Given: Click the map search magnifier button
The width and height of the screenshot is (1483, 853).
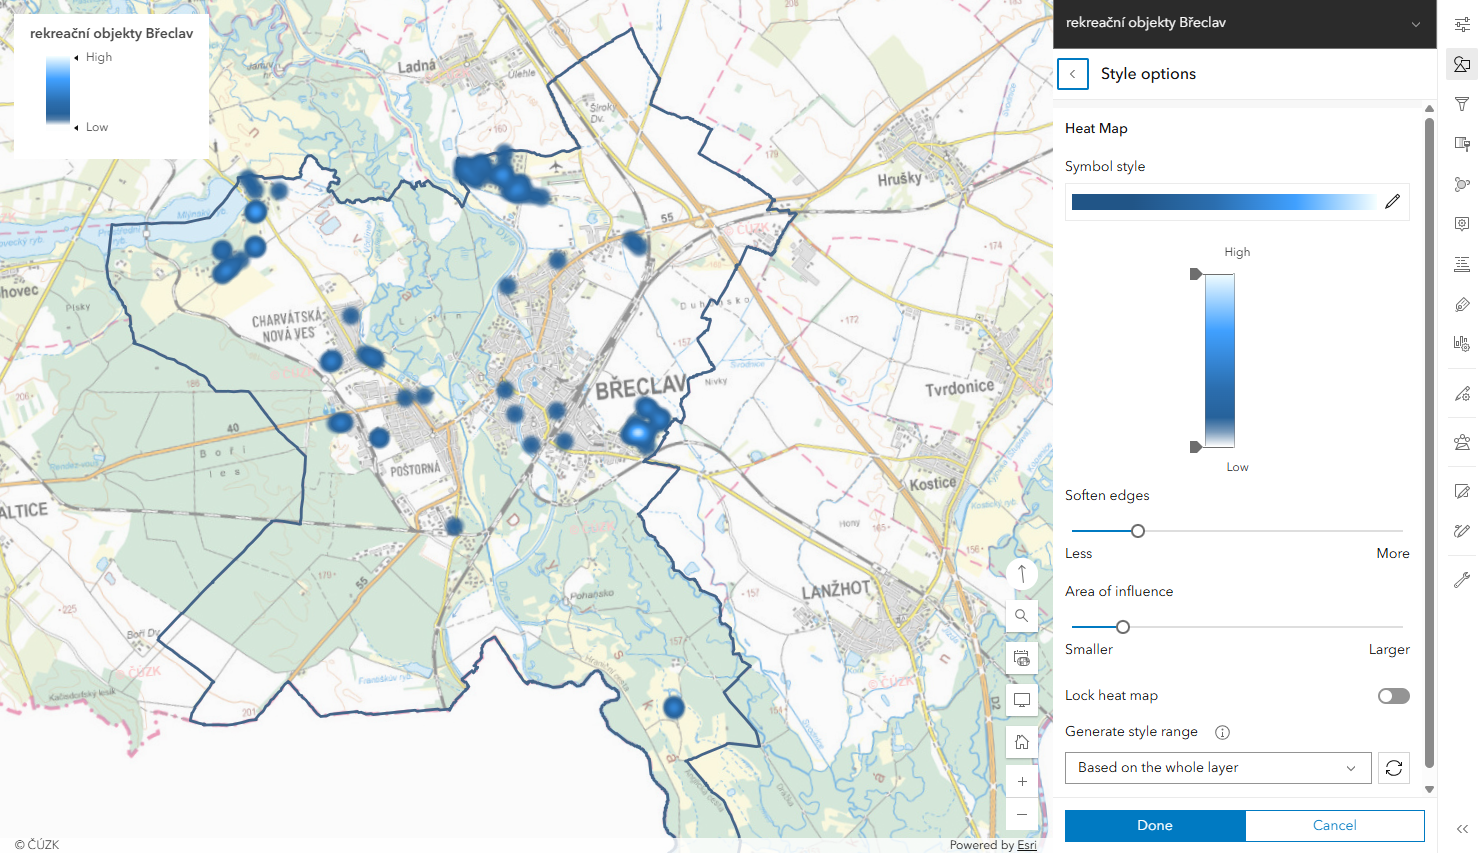Looking at the screenshot, I should pos(1021,616).
